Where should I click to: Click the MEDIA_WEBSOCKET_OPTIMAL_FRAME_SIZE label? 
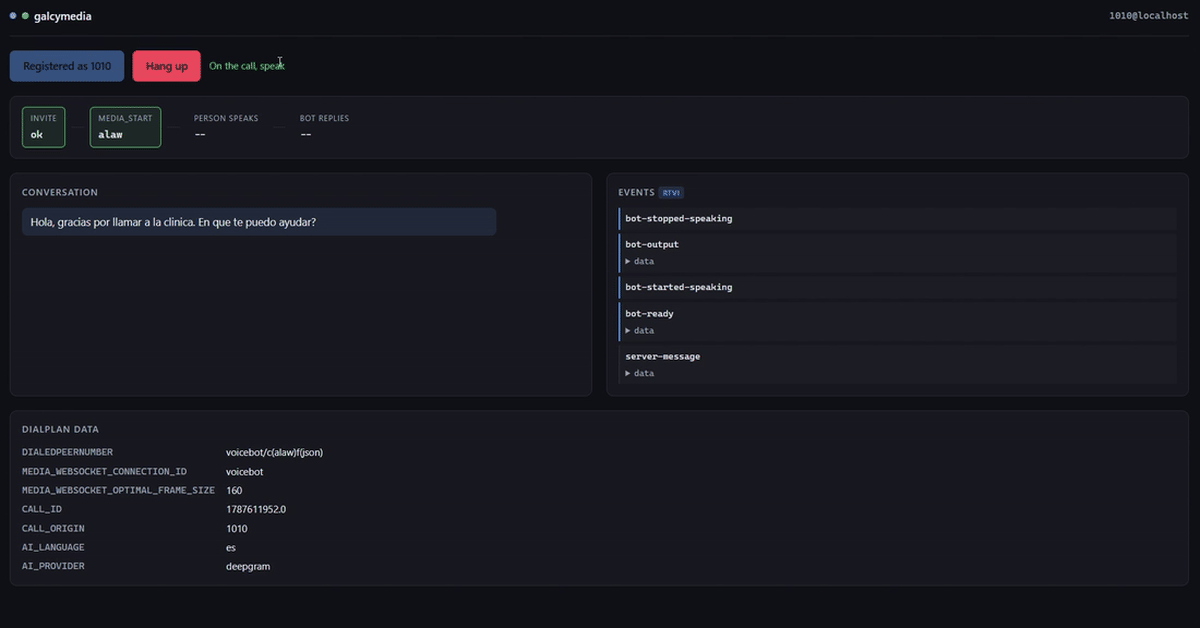[x=118, y=490]
